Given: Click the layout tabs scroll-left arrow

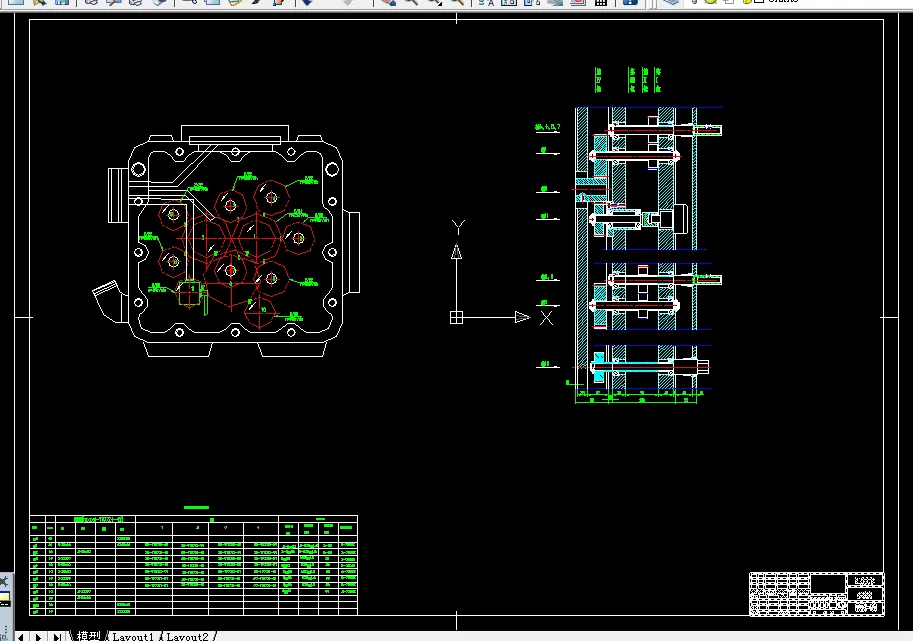Looking at the screenshot, I should tap(21, 637).
